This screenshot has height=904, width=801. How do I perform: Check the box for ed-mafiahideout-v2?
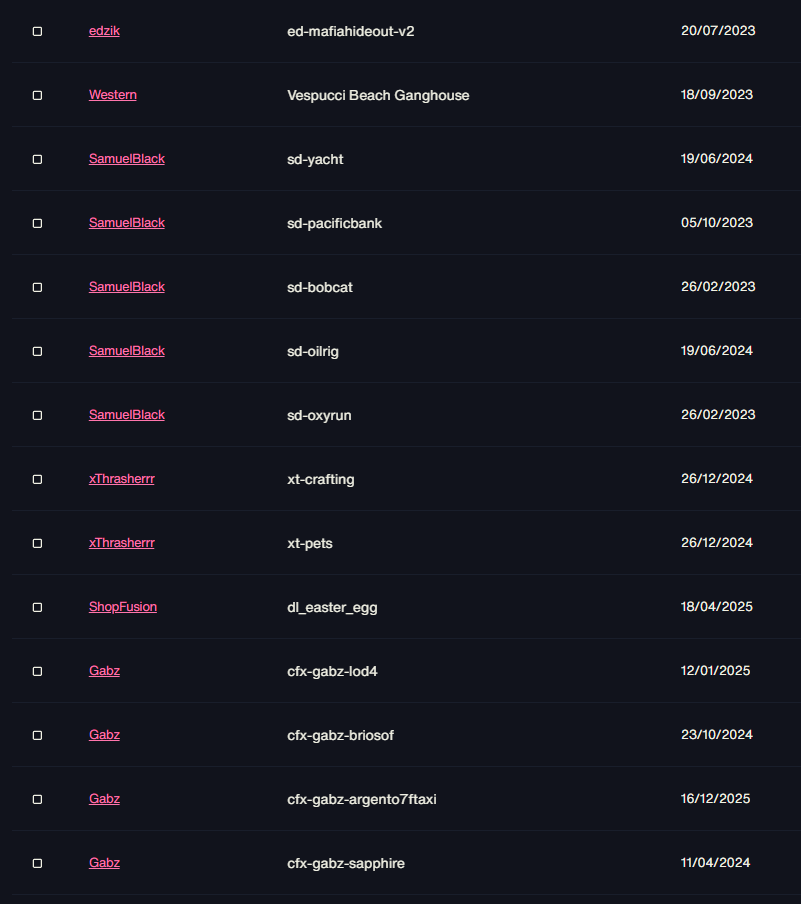(x=37, y=31)
